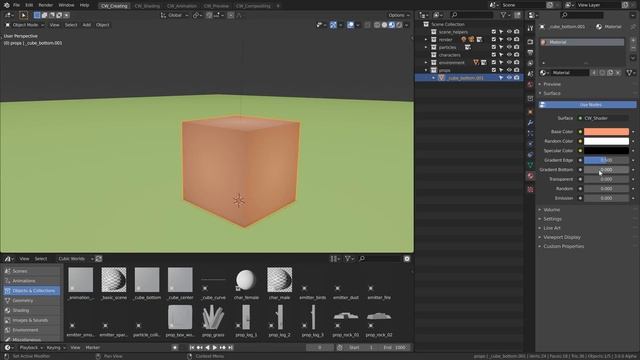Open the Material properties tab icon
The image size is (640, 360).
(x=530, y=176)
